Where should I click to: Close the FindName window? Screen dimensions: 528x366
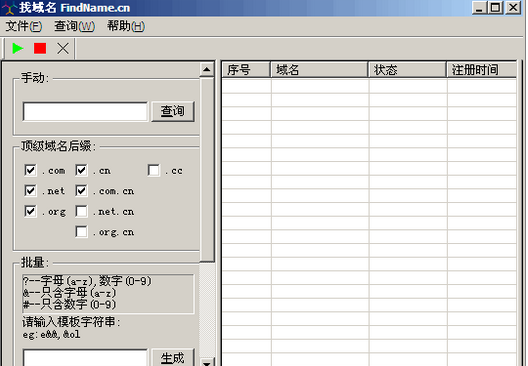[x=513, y=7]
